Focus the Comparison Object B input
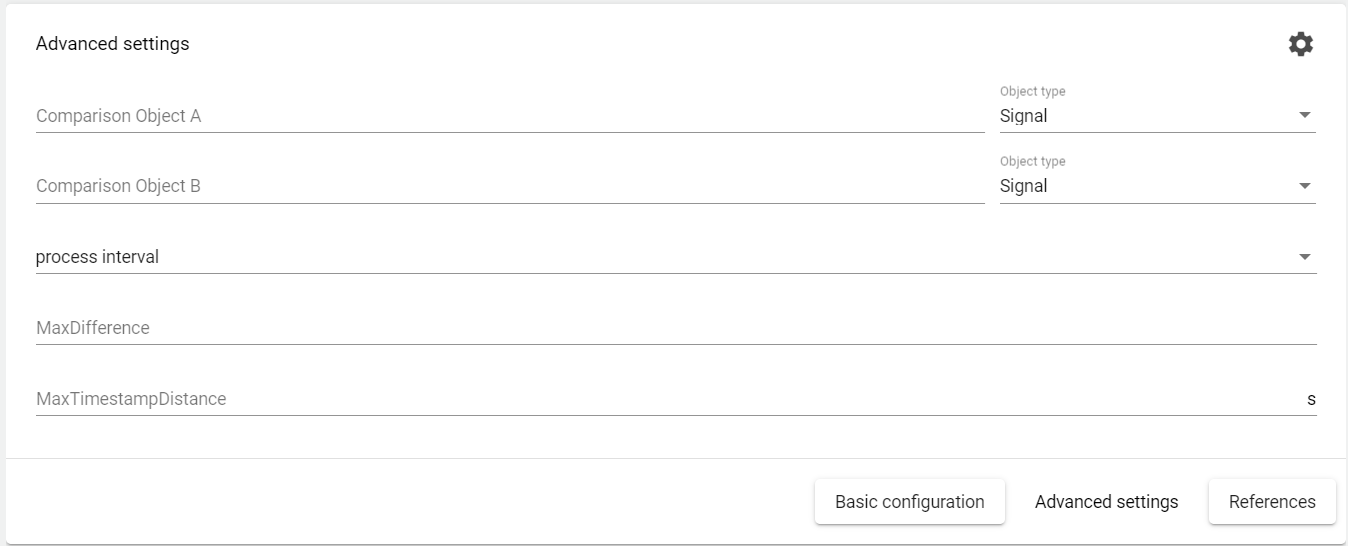The width and height of the screenshot is (1348, 546). tap(510, 186)
